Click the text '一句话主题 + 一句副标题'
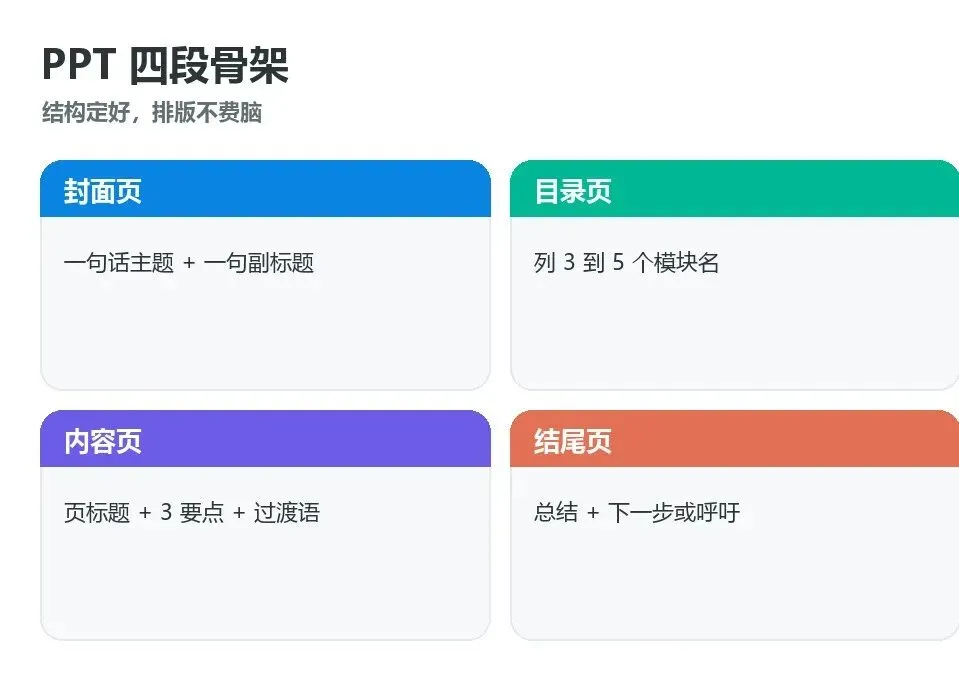 [x=189, y=262]
